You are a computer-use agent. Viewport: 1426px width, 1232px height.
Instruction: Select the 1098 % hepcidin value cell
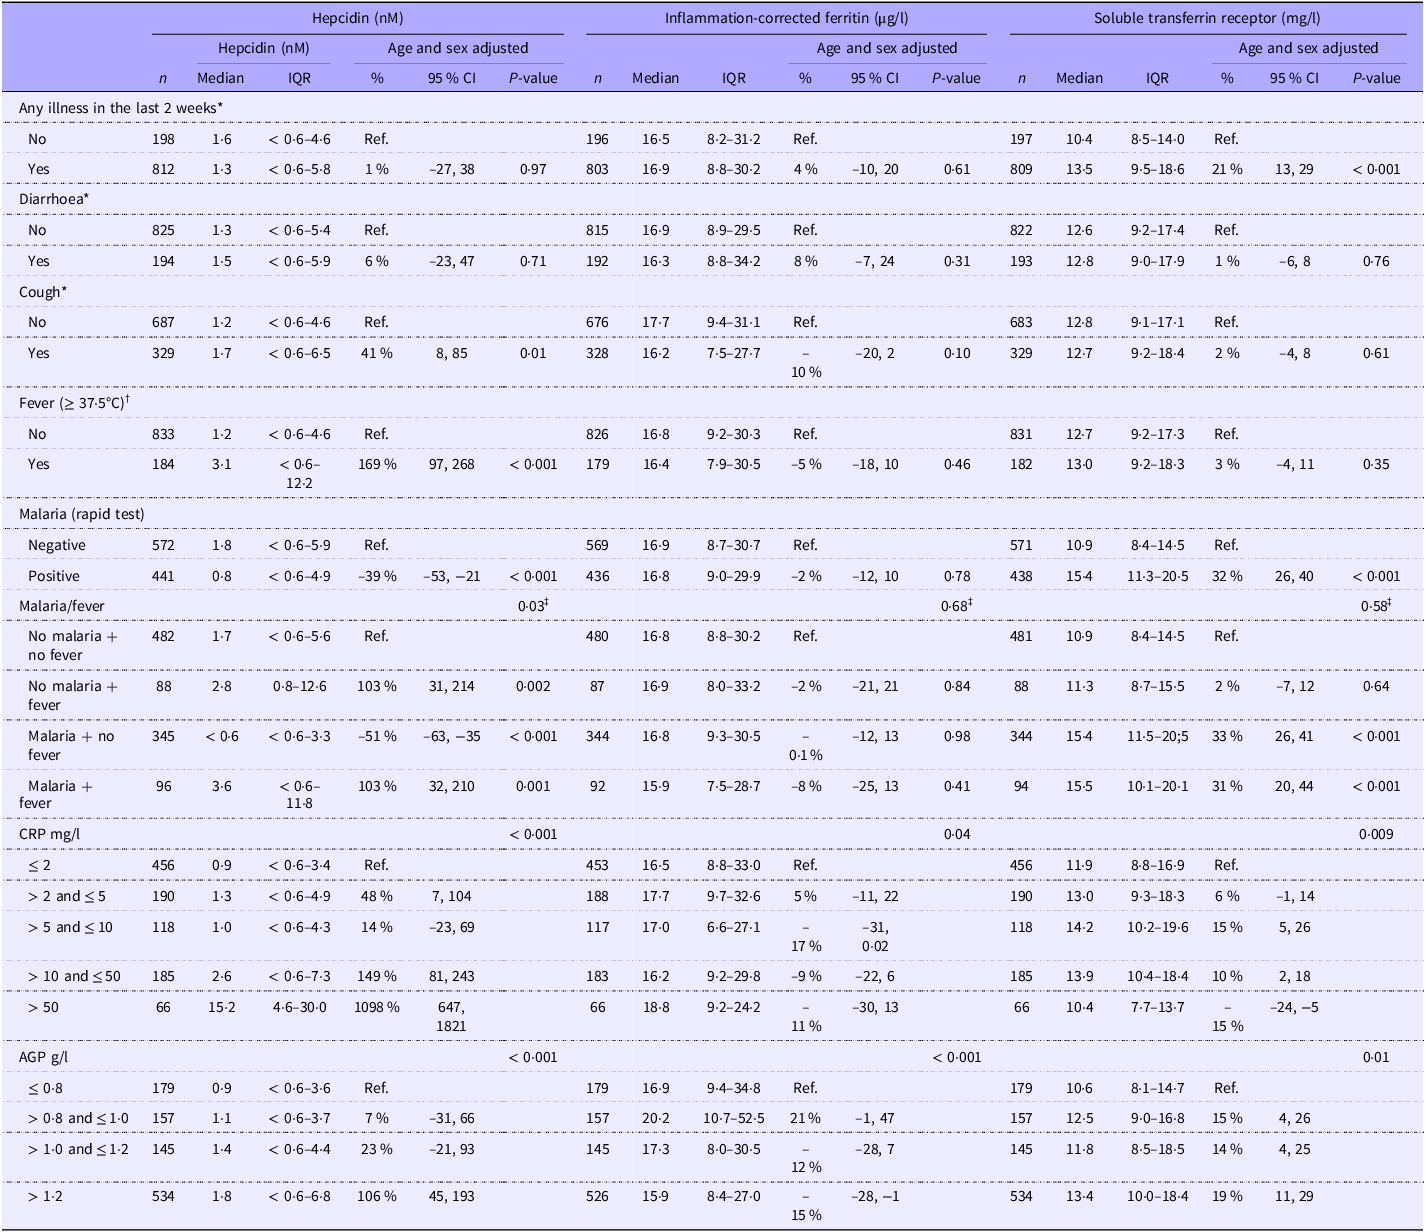click(x=375, y=1008)
